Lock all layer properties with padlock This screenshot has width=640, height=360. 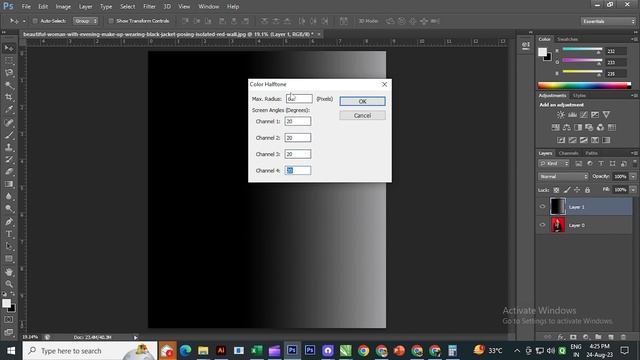[x=587, y=190]
